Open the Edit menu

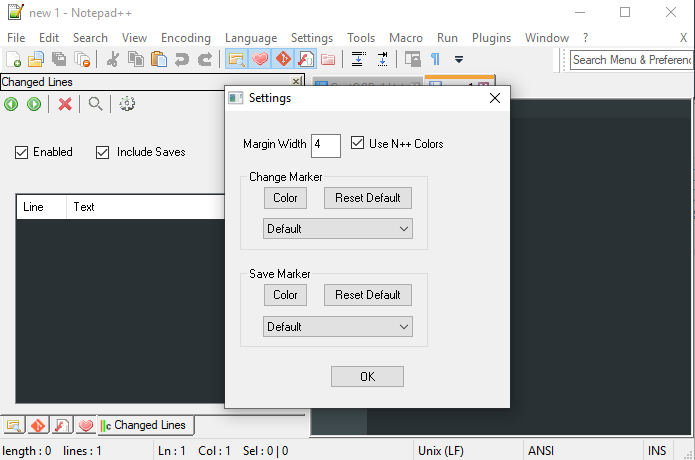click(x=49, y=38)
